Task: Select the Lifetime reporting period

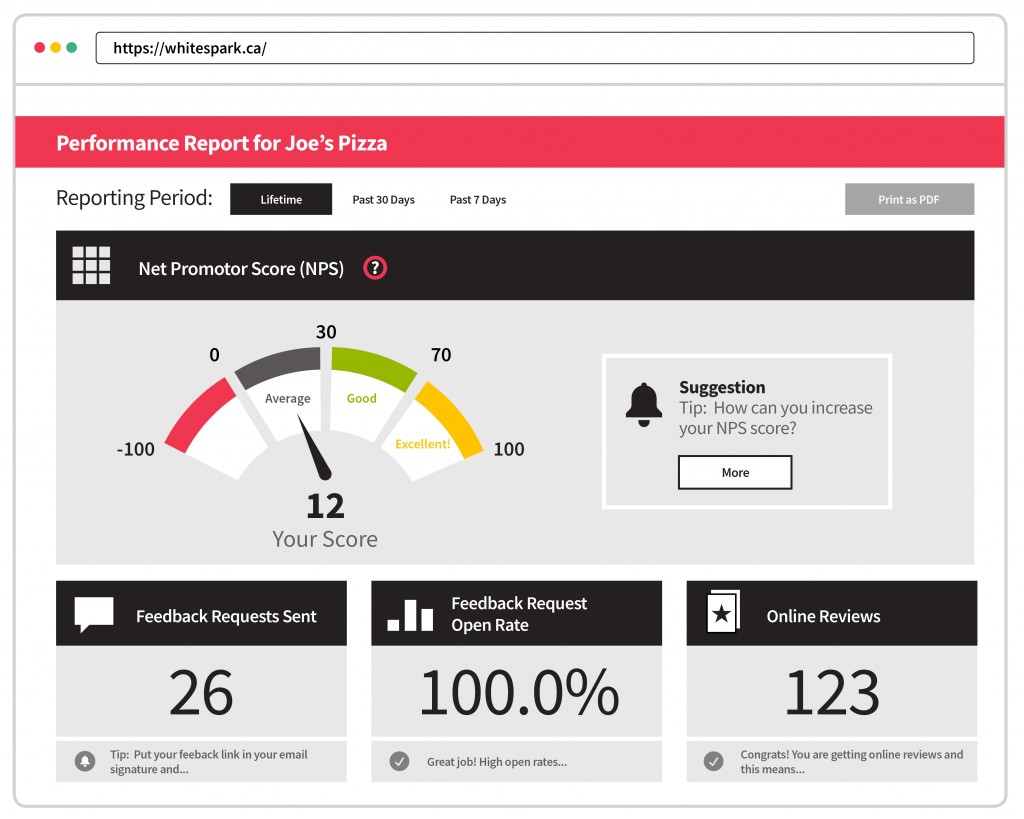Action: [281, 199]
